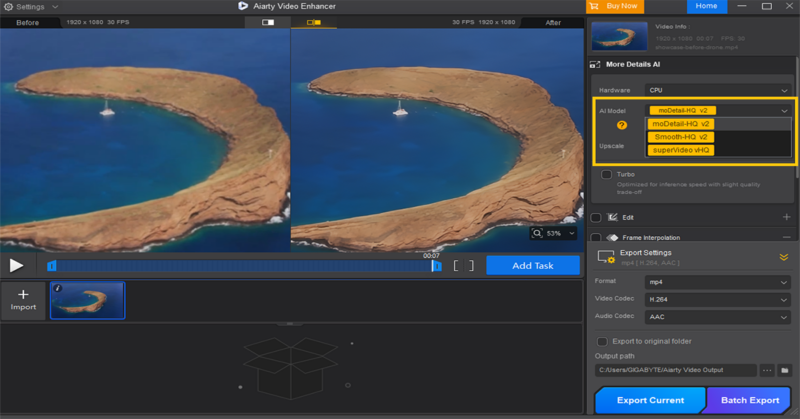Enable the Edit section checkbox
The height and width of the screenshot is (419, 800).
596,217
